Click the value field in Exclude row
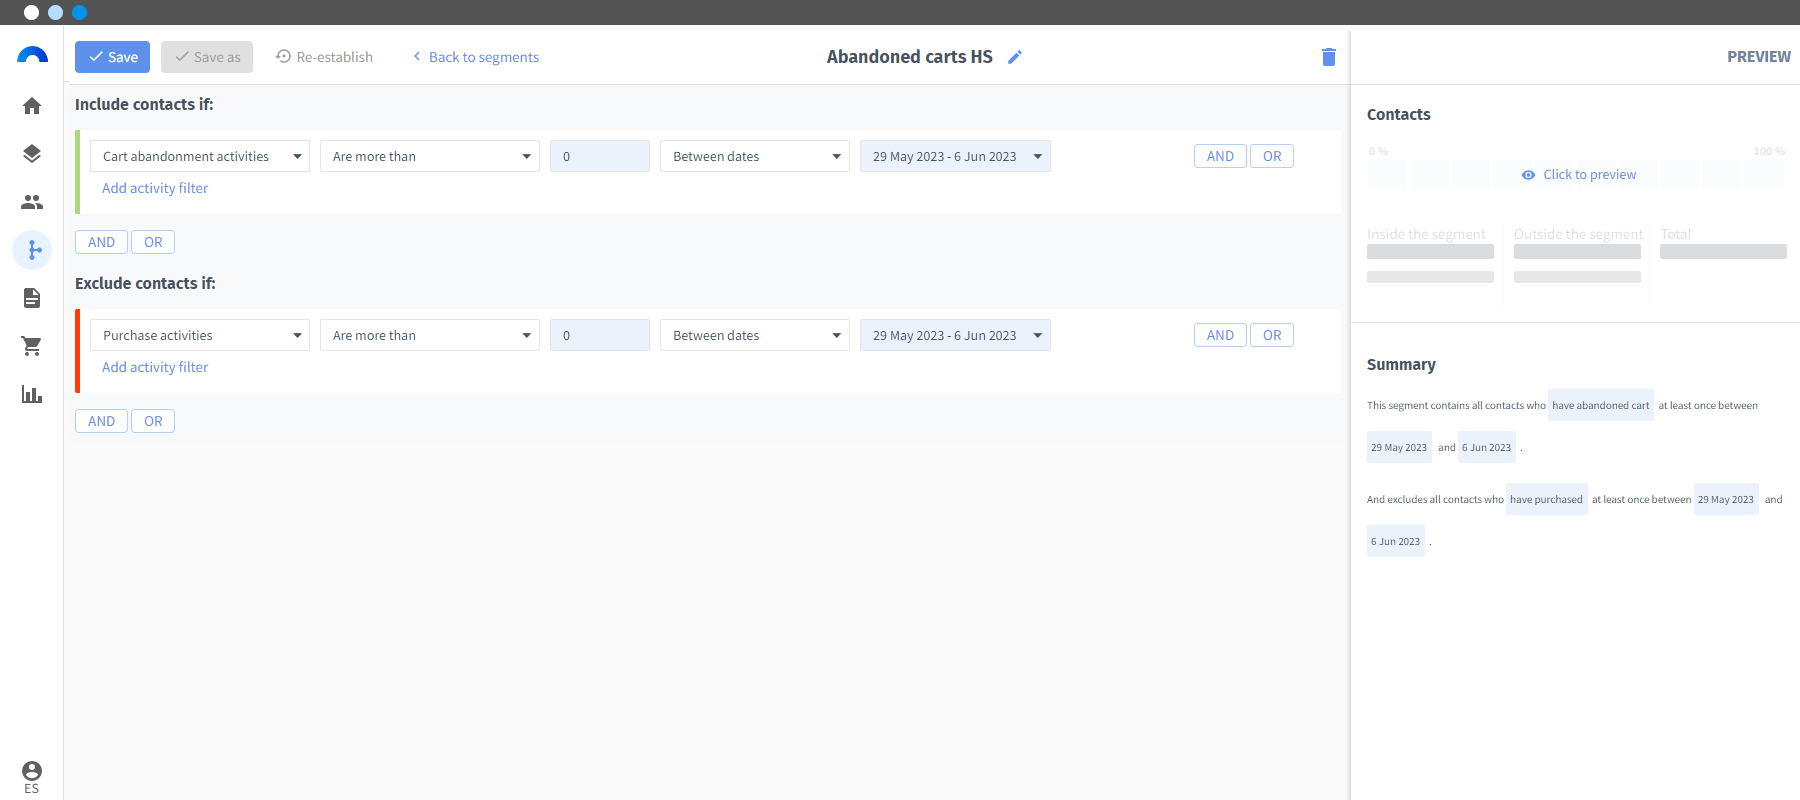1800x800 pixels. pyautogui.click(x=600, y=335)
